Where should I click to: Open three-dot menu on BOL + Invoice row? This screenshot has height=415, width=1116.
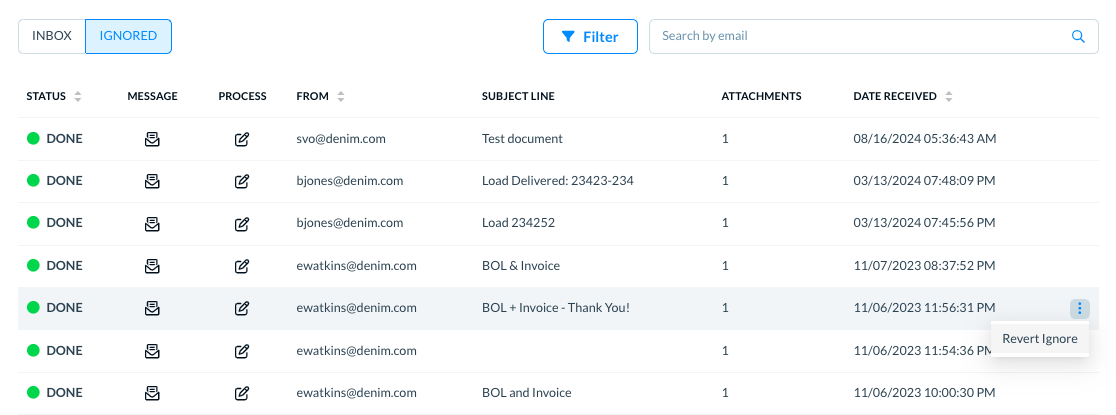1080,308
